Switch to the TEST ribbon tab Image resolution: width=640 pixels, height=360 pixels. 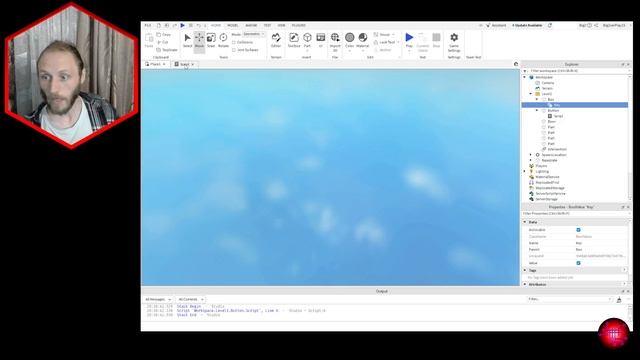[x=267, y=25]
